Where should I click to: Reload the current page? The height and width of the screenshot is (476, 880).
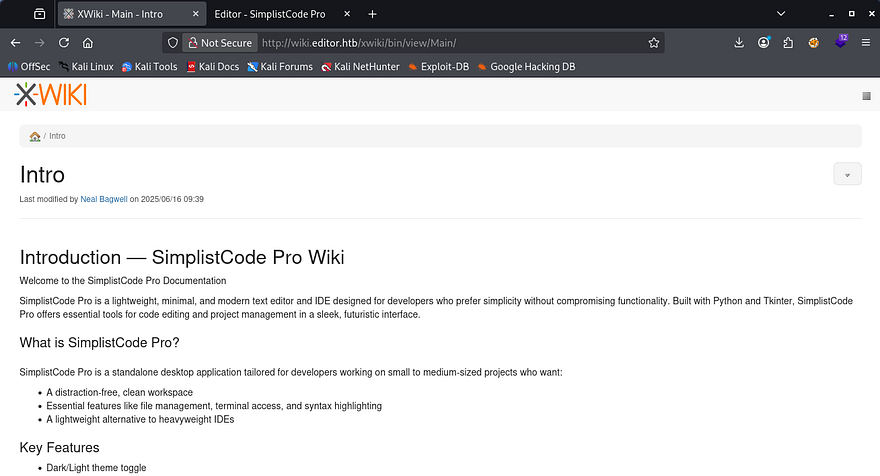64,43
